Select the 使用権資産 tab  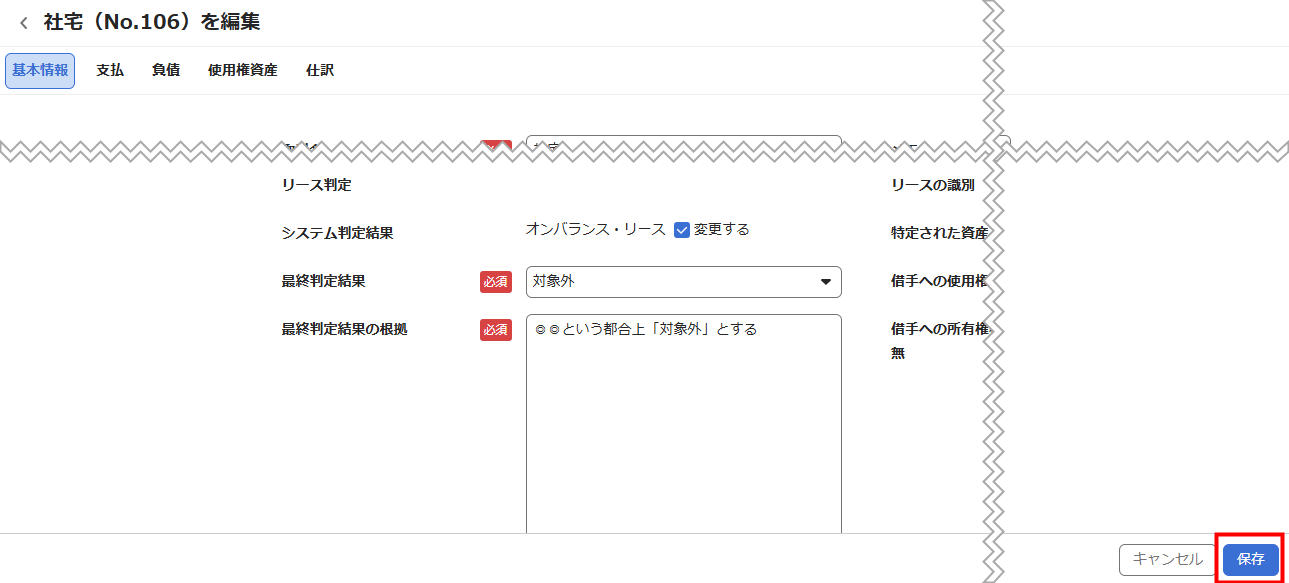[x=242, y=71]
